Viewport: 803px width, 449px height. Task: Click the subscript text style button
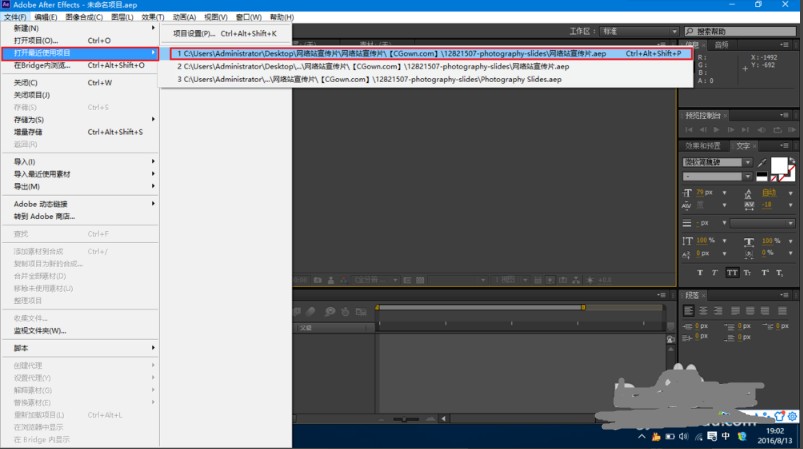781,272
